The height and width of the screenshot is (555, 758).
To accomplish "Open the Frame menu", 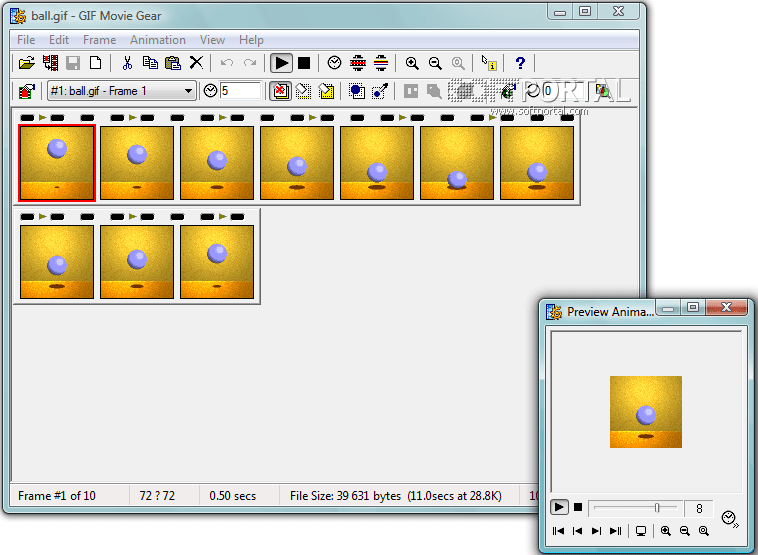I will (x=100, y=40).
